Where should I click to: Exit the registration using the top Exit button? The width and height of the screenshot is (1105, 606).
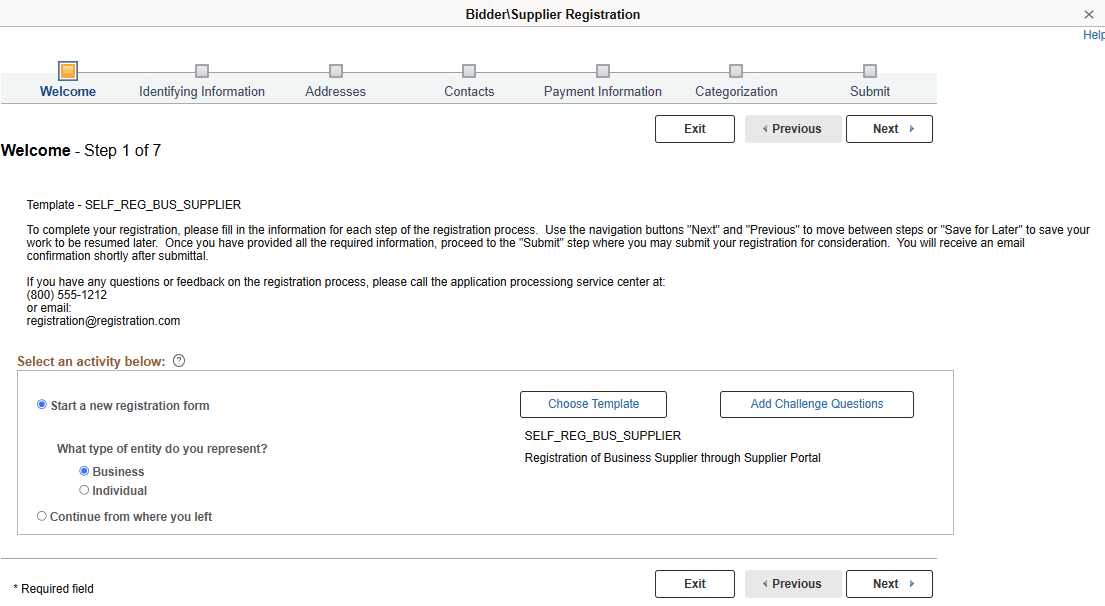coord(694,128)
